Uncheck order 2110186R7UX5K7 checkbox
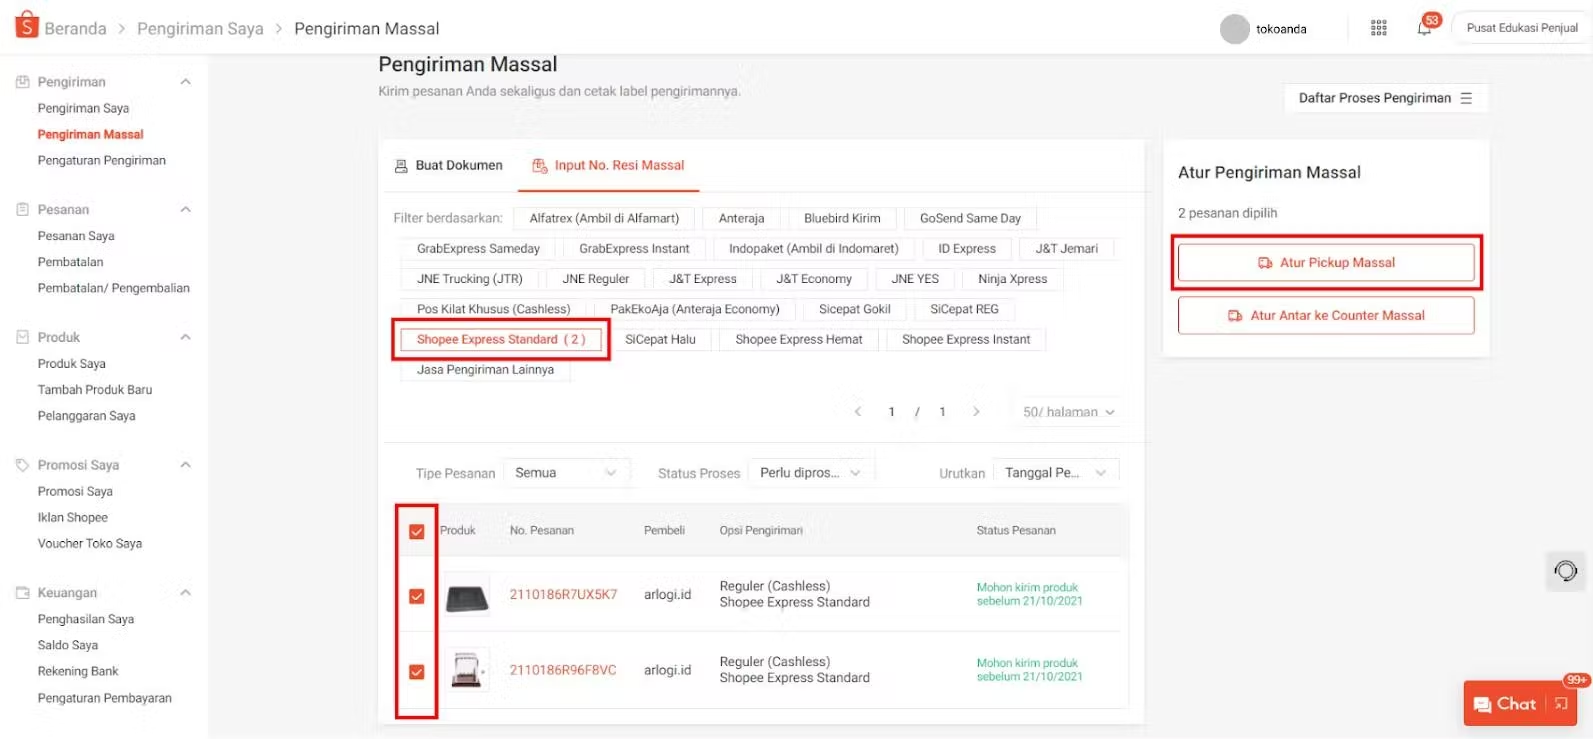The image size is (1593, 739). (x=417, y=596)
